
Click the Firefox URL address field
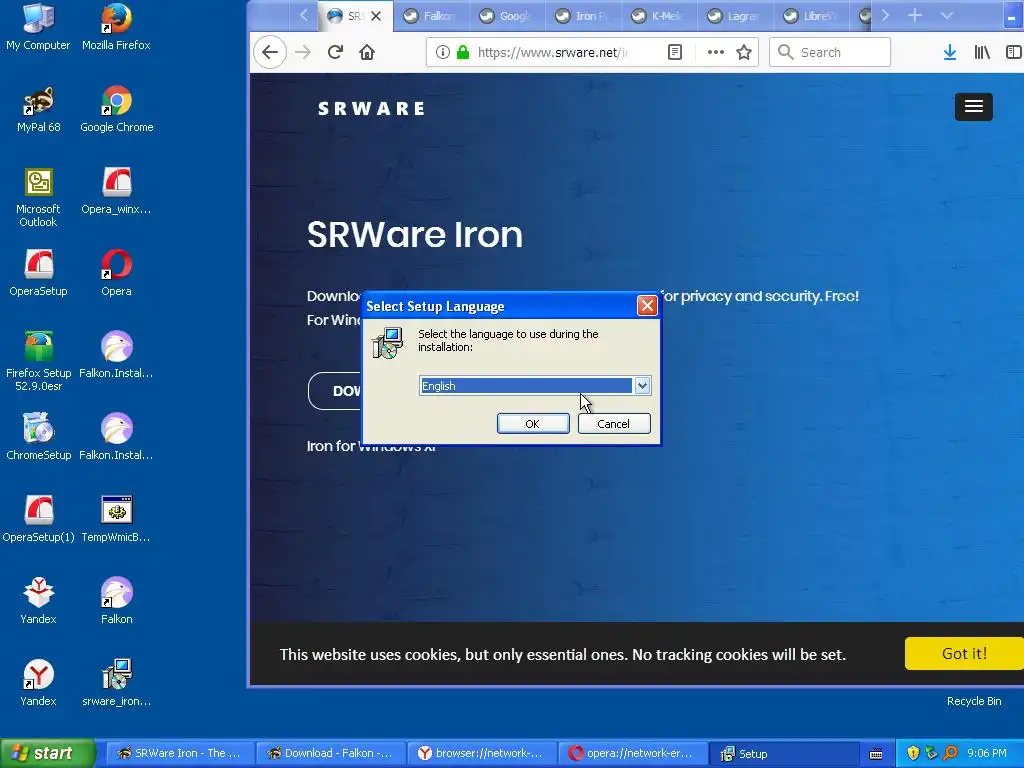point(553,52)
